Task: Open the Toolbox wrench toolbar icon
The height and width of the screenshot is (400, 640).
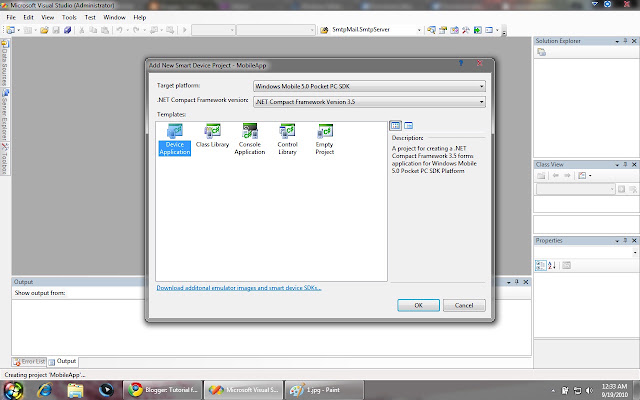Action: pyautogui.click(x=466, y=30)
